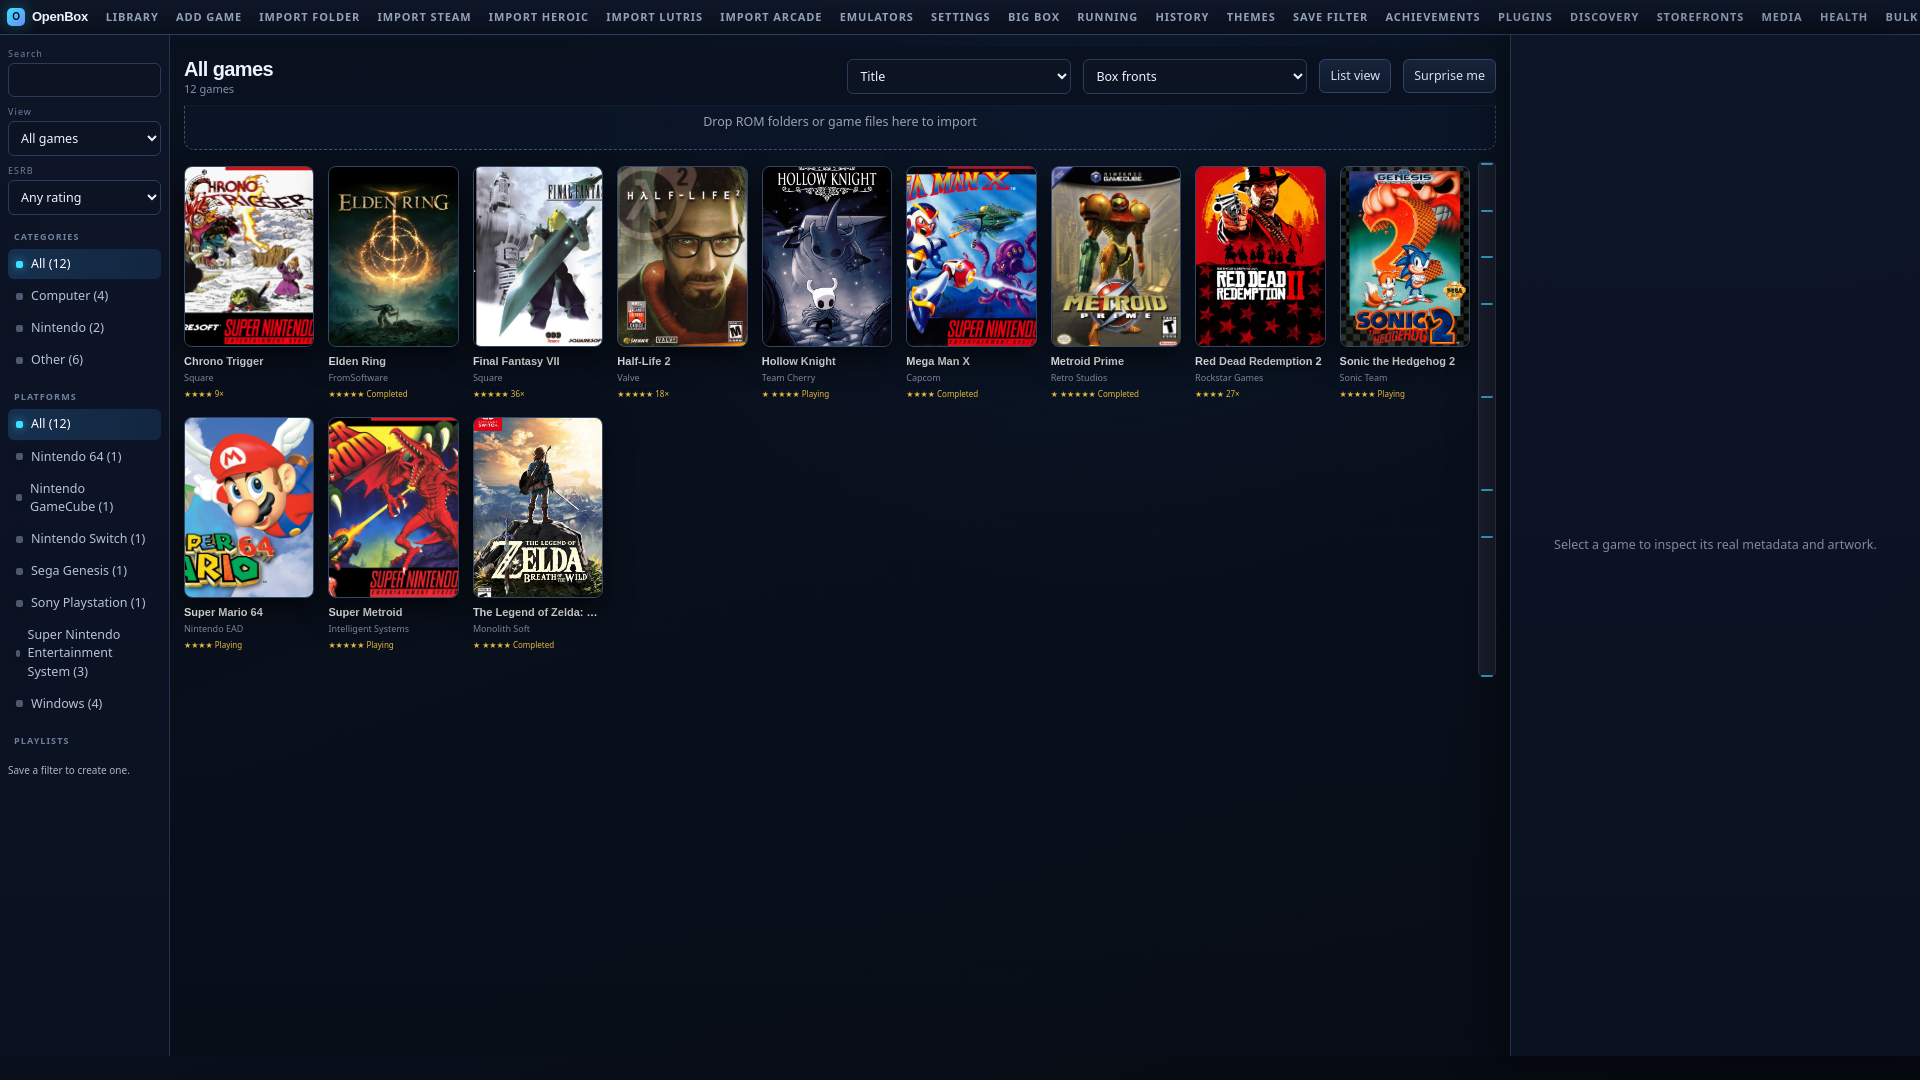Open Import Arcade
The width and height of the screenshot is (1920, 1080).
(x=771, y=17)
